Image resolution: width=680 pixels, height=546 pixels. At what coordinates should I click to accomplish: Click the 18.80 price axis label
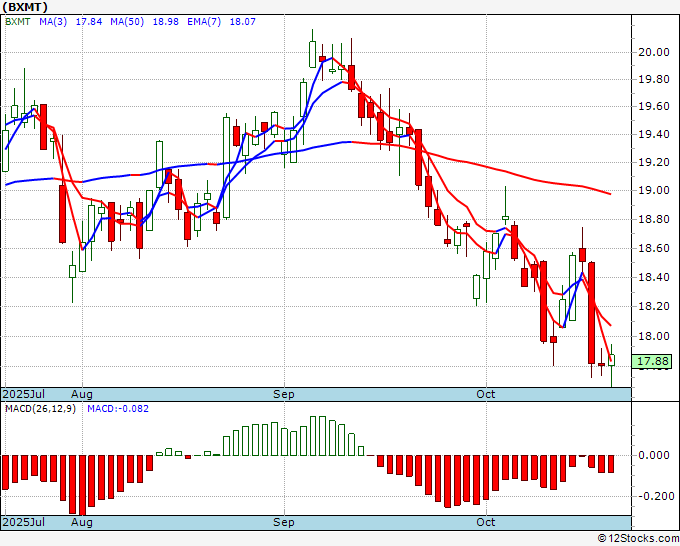(x=654, y=219)
